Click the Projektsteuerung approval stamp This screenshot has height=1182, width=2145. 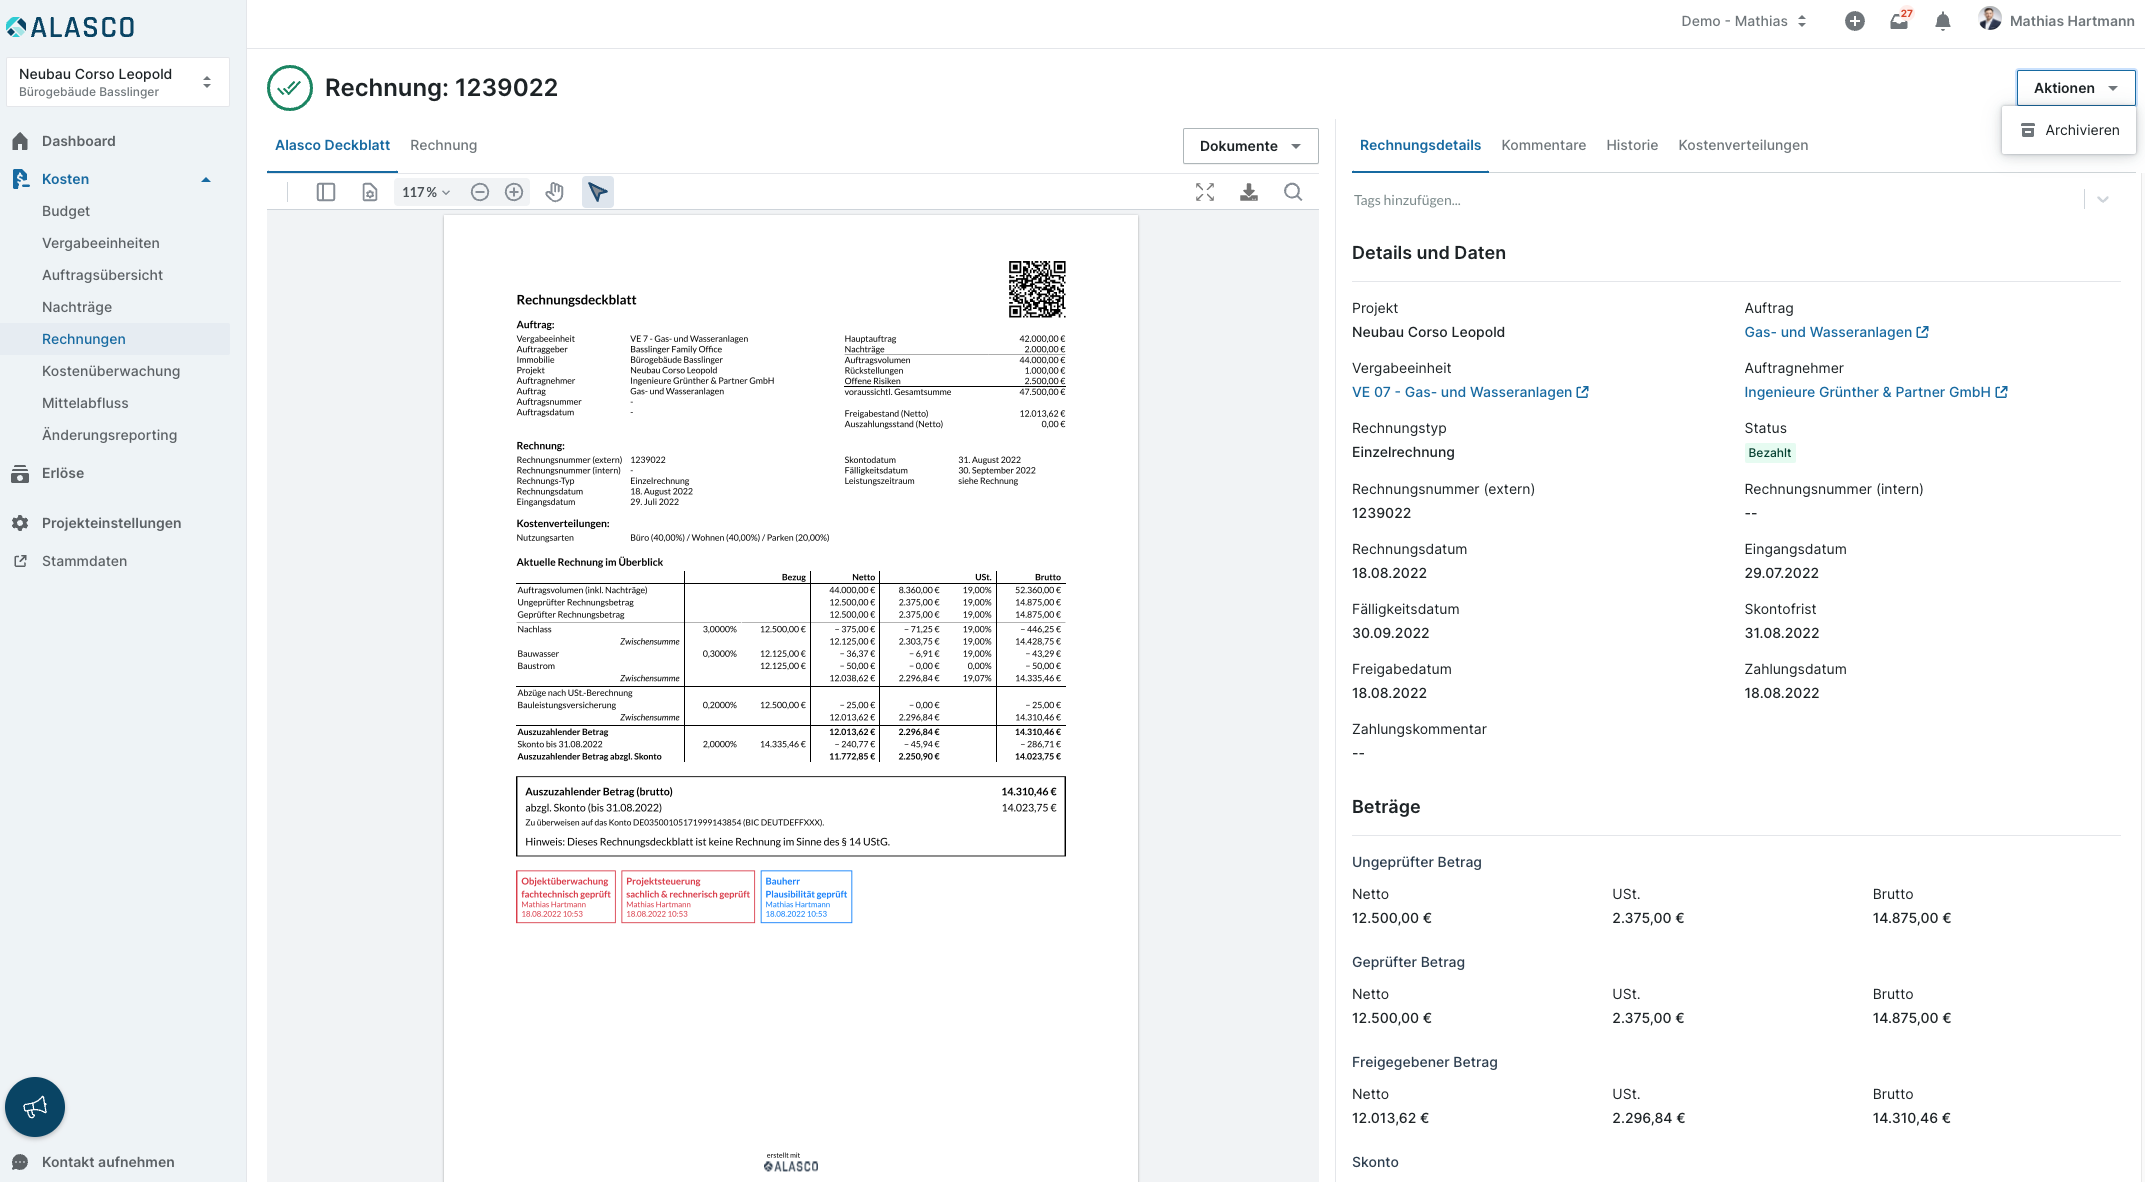pyautogui.click(x=688, y=897)
